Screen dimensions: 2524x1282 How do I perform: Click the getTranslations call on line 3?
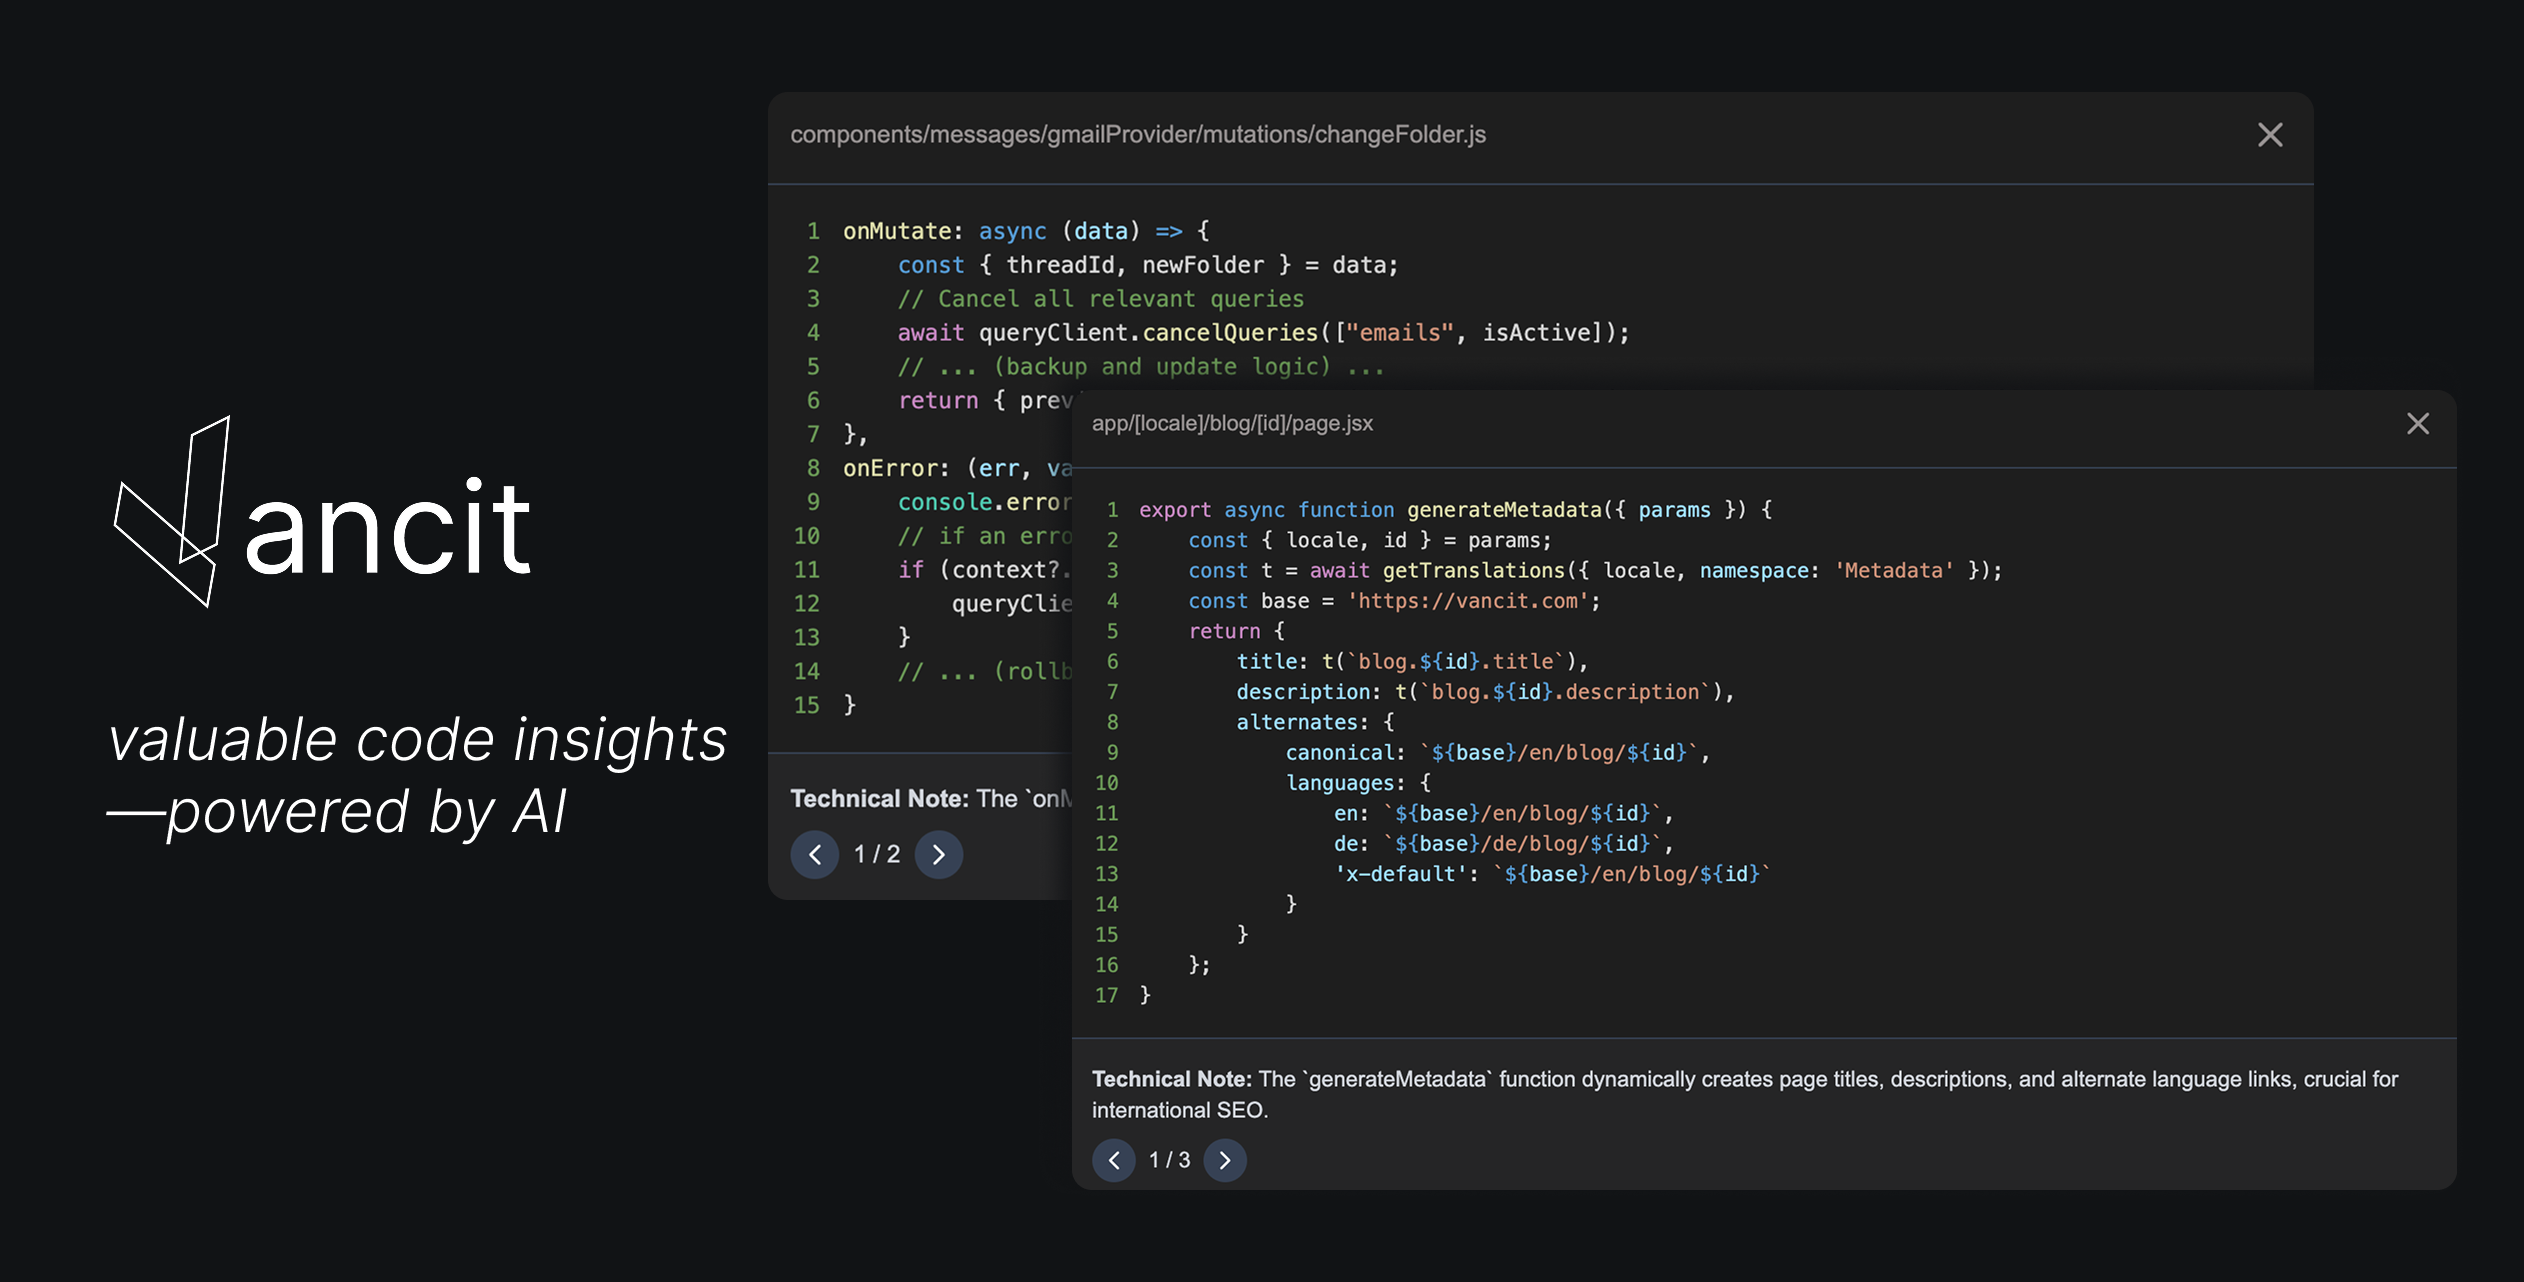[1473, 571]
